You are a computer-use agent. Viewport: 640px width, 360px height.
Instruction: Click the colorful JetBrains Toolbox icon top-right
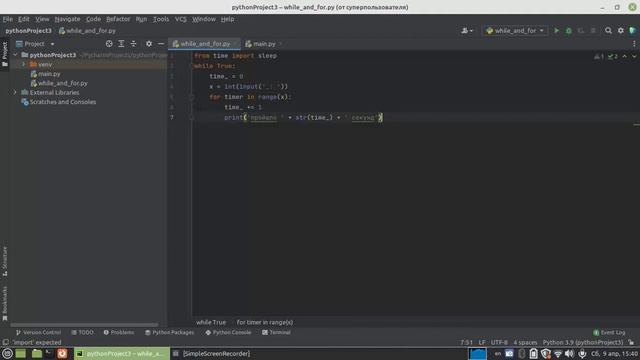point(632,31)
